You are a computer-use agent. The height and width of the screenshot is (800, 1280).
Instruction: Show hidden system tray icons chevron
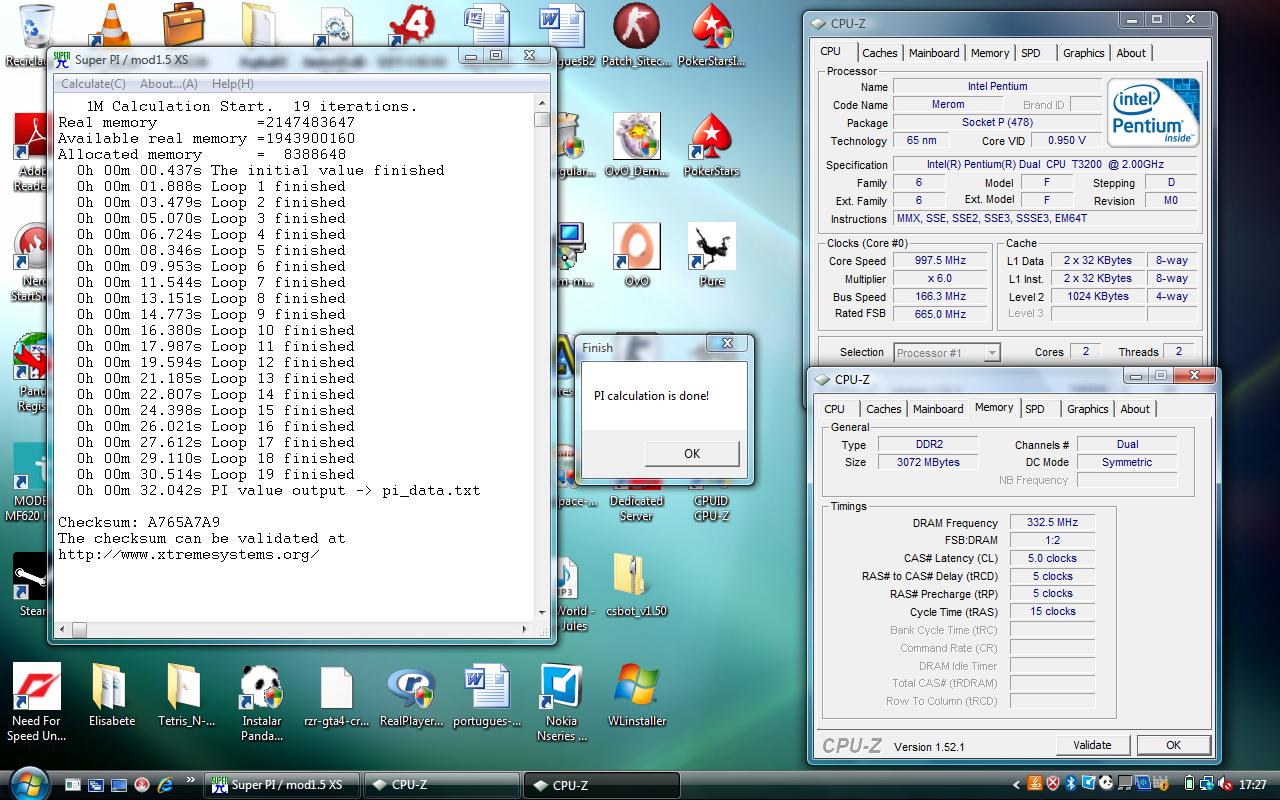point(1017,785)
